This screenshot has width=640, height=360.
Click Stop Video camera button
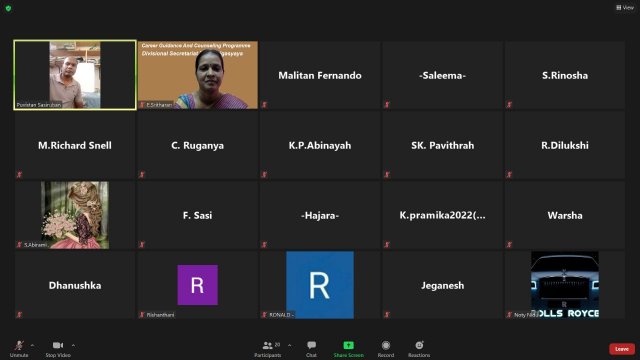pyautogui.click(x=58, y=349)
